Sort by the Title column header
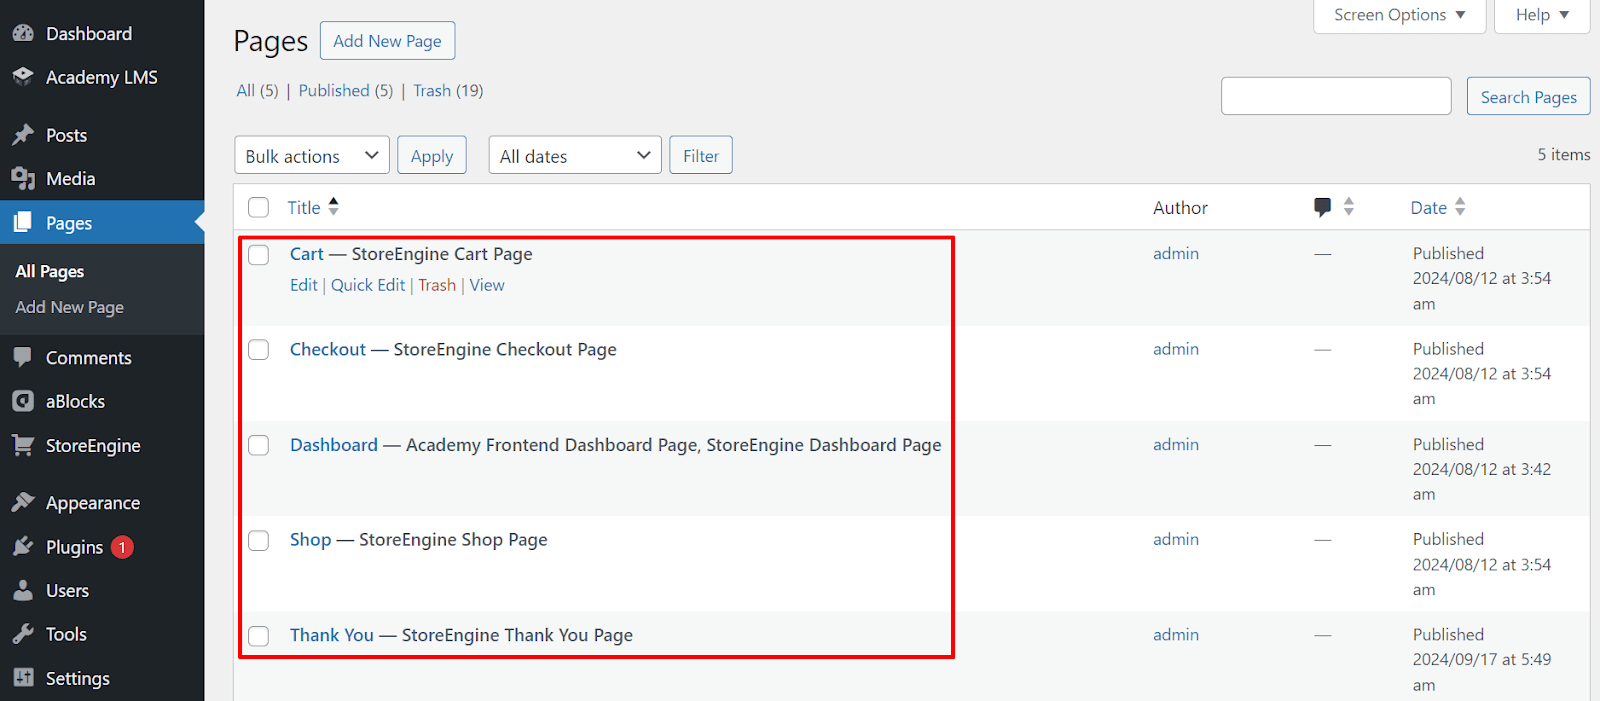This screenshot has width=1600, height=701. 304,207
